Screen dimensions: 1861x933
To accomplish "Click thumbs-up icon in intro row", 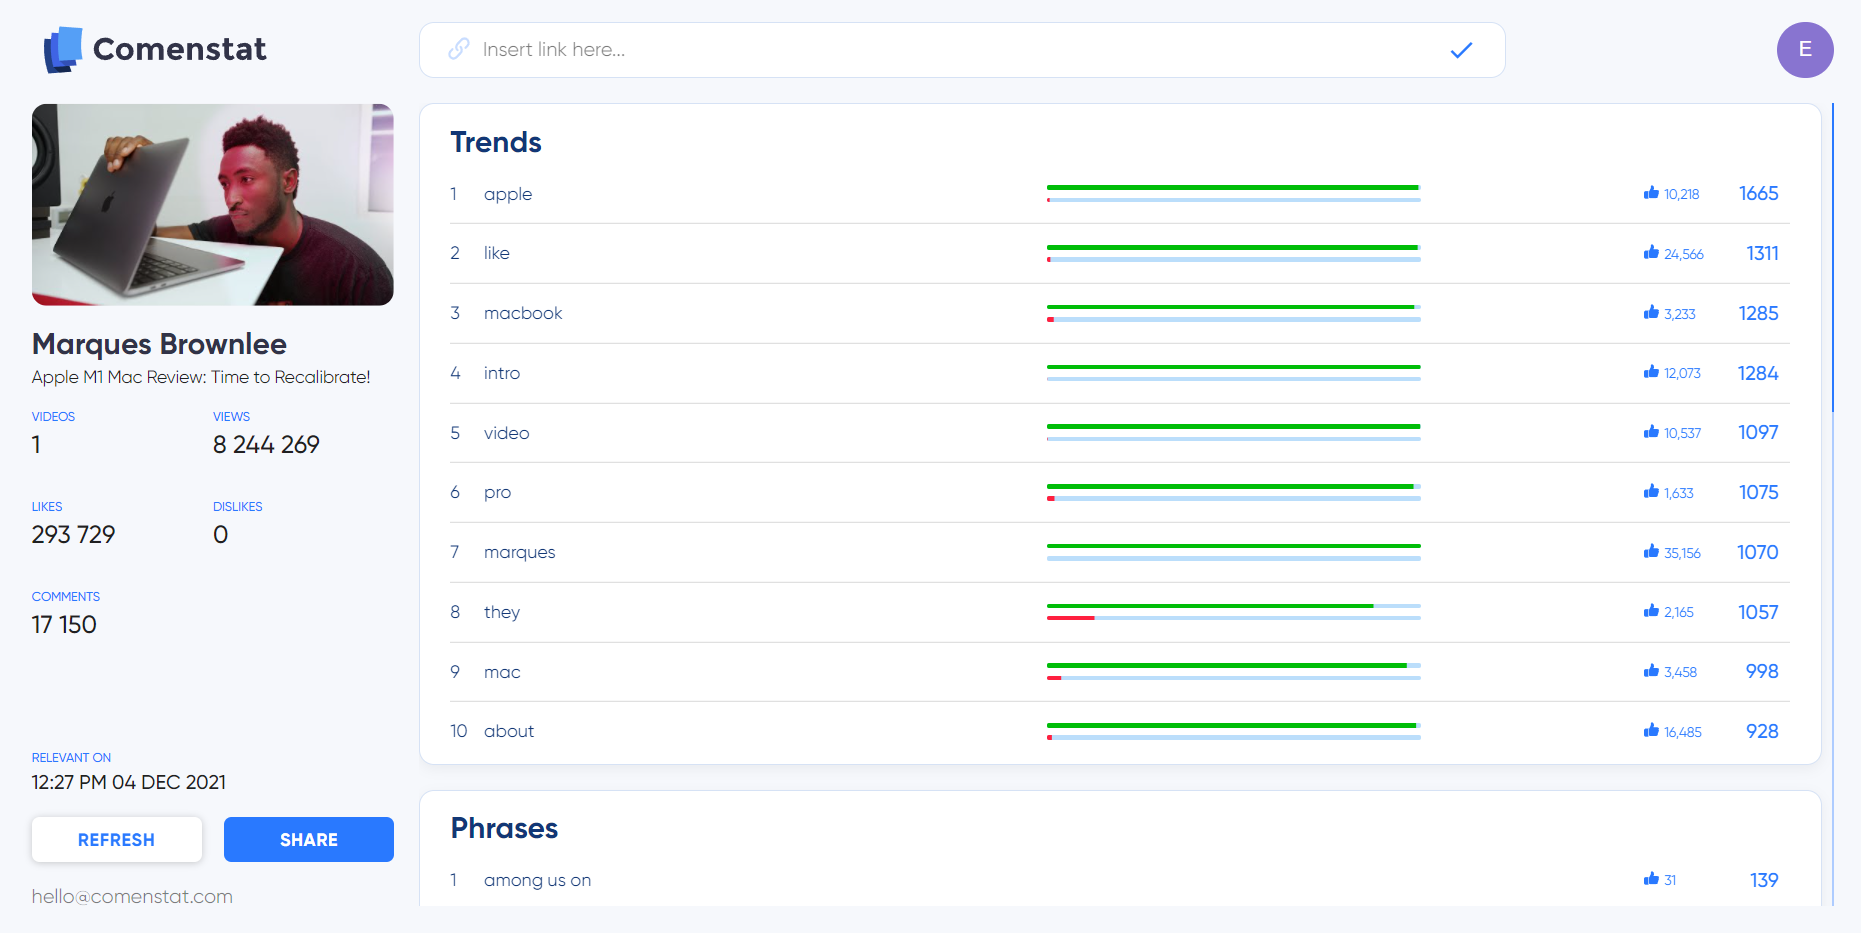I will pos(1651,372).
